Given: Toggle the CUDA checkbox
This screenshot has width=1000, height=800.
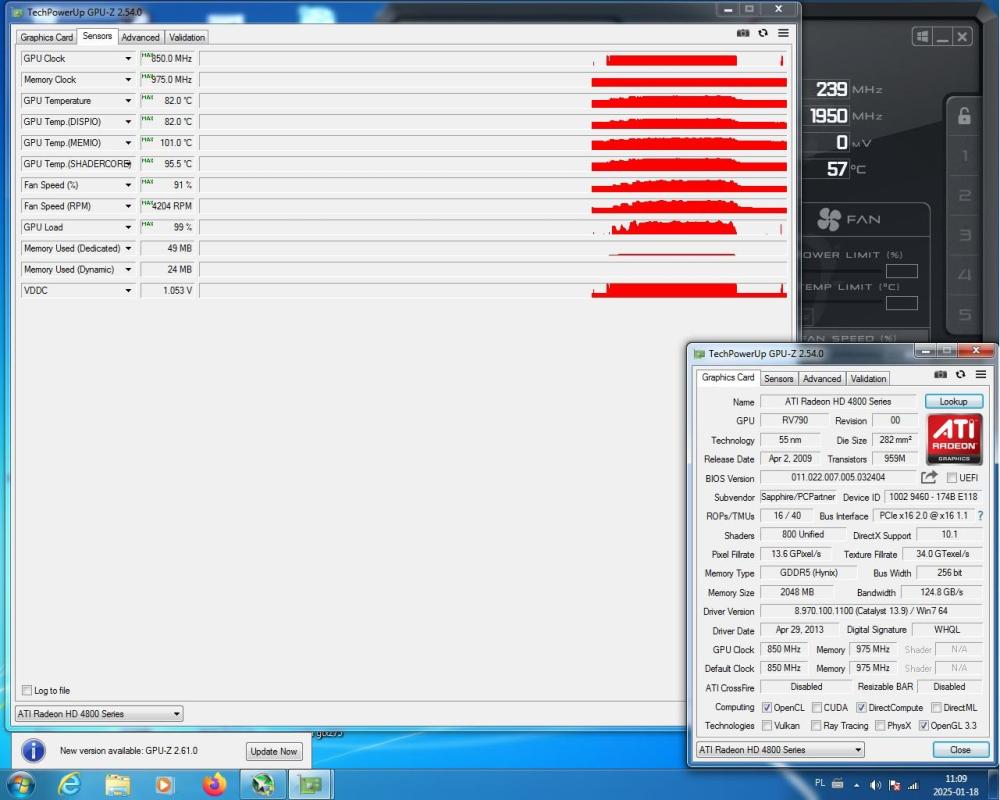Looking at the screenshot, I should tap(816, 707).
